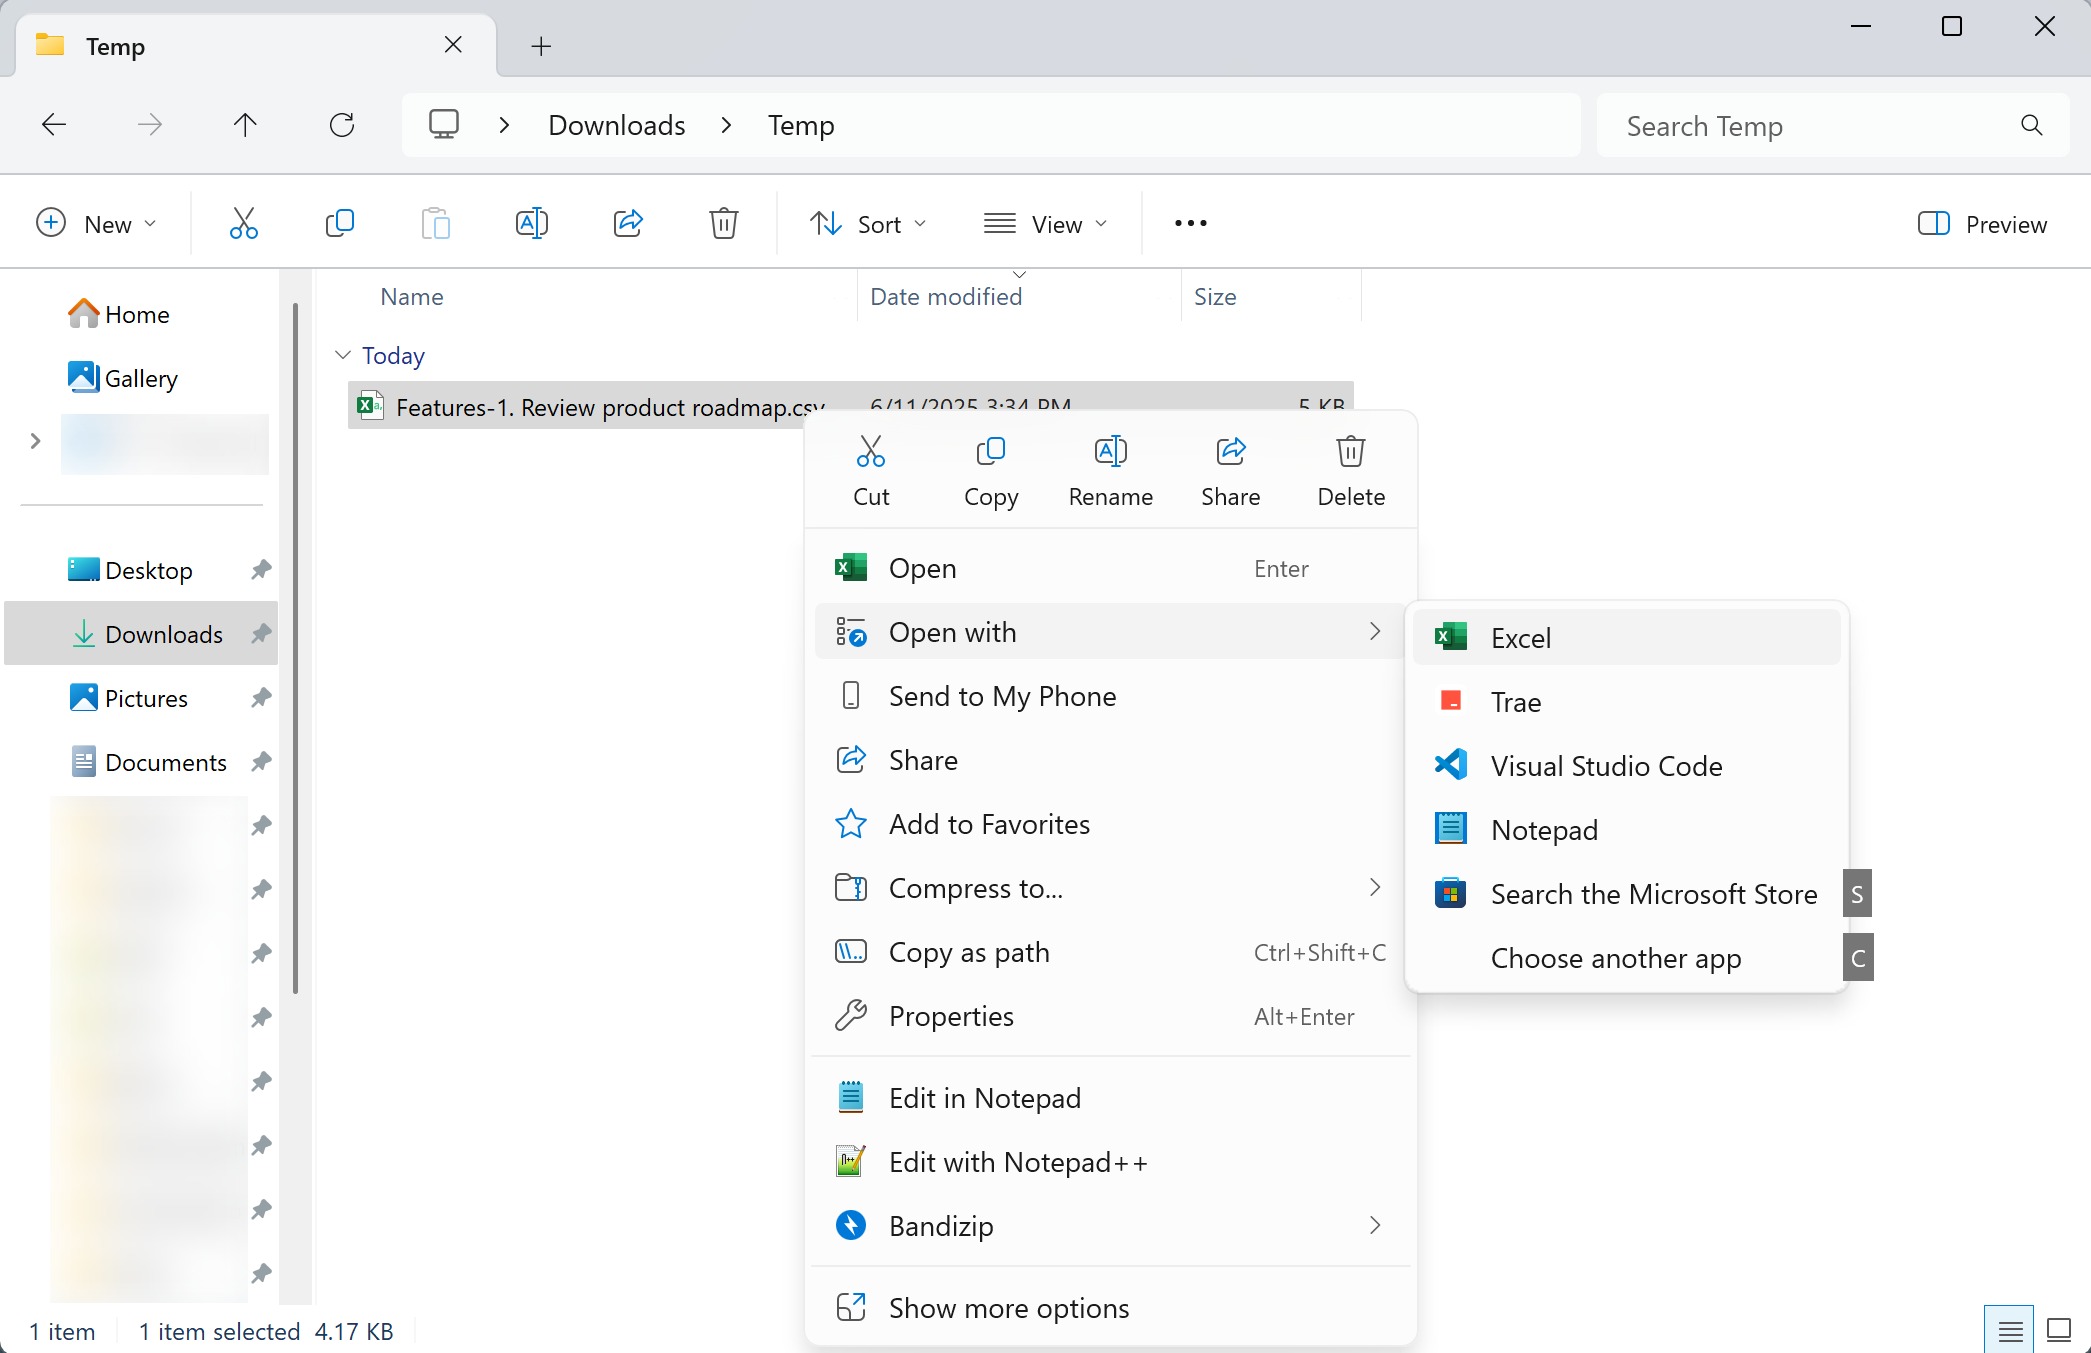Sort by Date modified column
The height and width of the screenshot is (1353, 2091).
946,297
